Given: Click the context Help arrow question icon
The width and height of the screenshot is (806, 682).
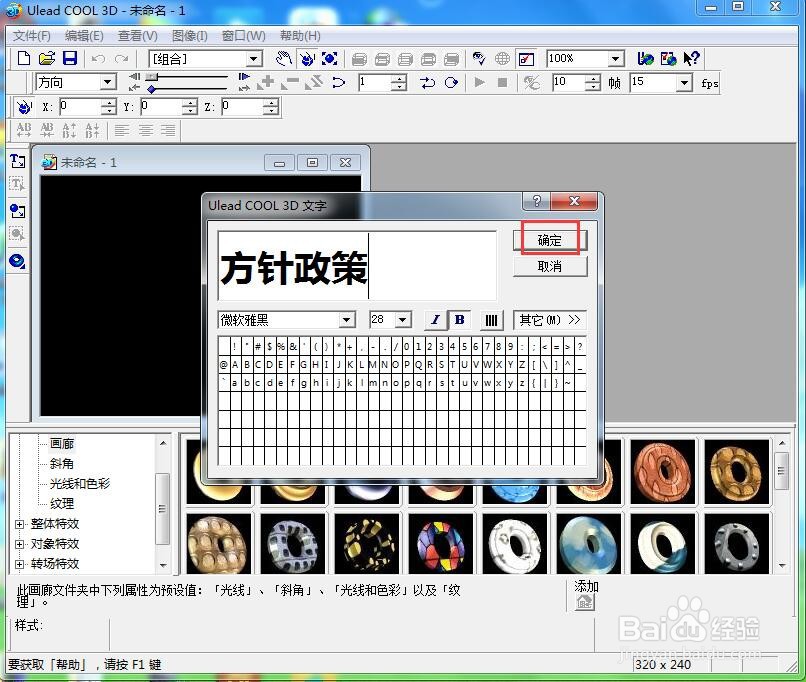Looking at the screenshot, I should pyautogui.click(x=691, y=59).
